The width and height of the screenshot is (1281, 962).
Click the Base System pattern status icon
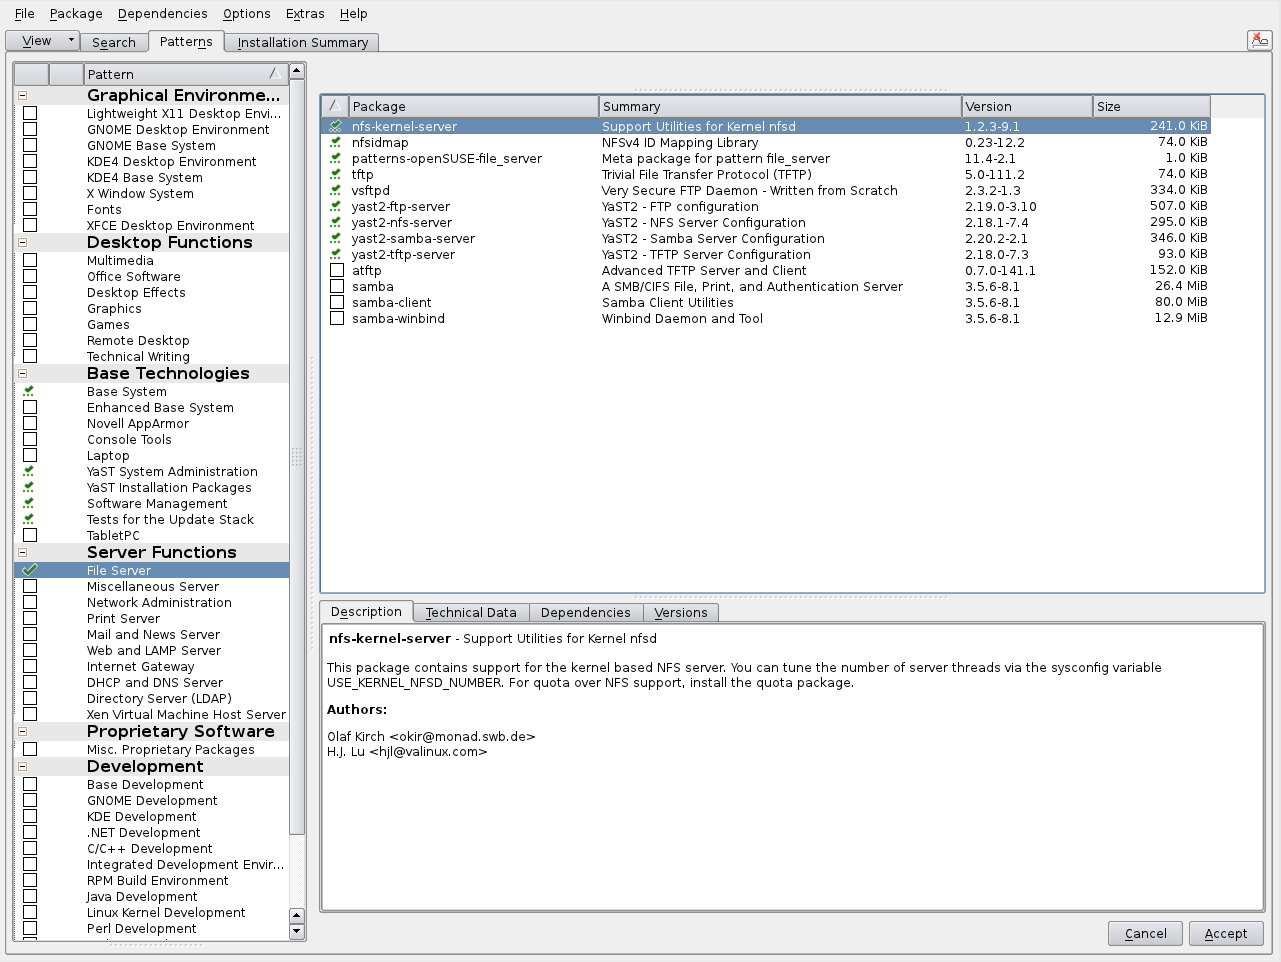30,392
